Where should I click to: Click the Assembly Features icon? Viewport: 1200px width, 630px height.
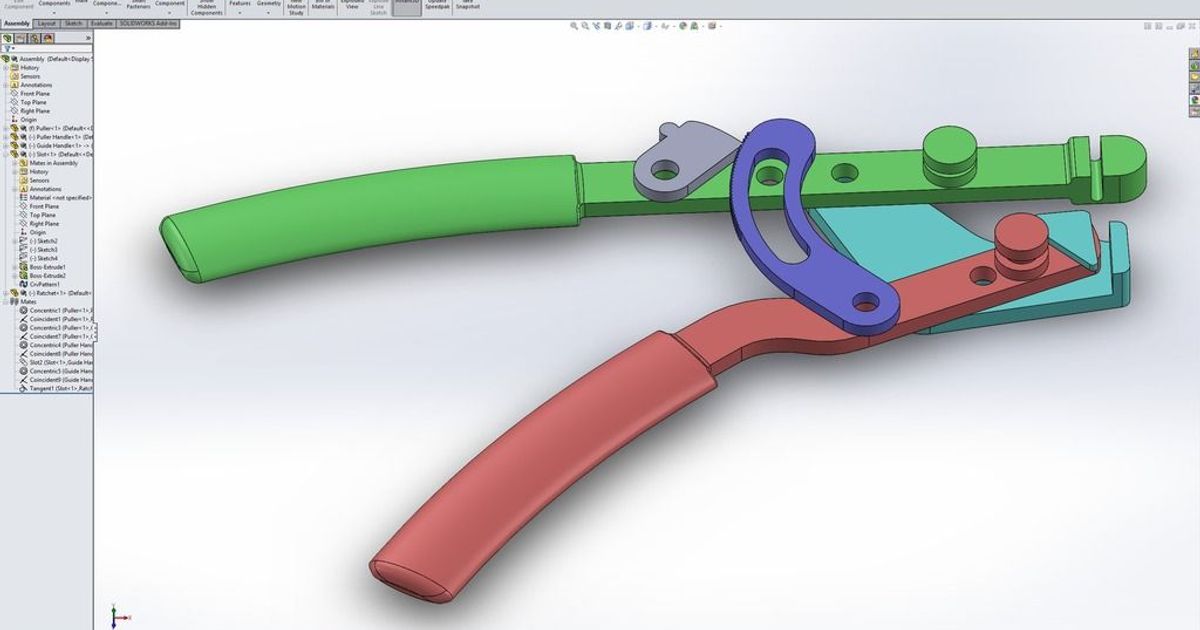click(240, 8)
